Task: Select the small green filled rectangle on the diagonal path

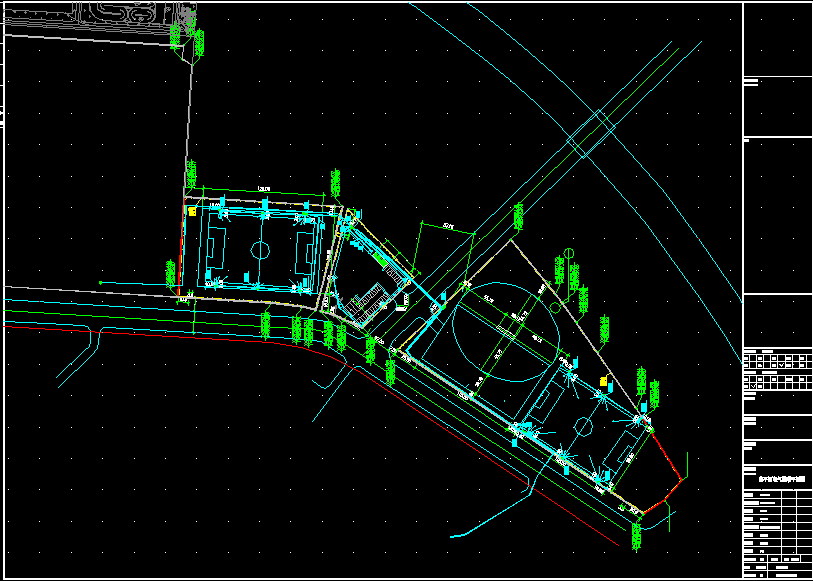Action: coord(381,260)
